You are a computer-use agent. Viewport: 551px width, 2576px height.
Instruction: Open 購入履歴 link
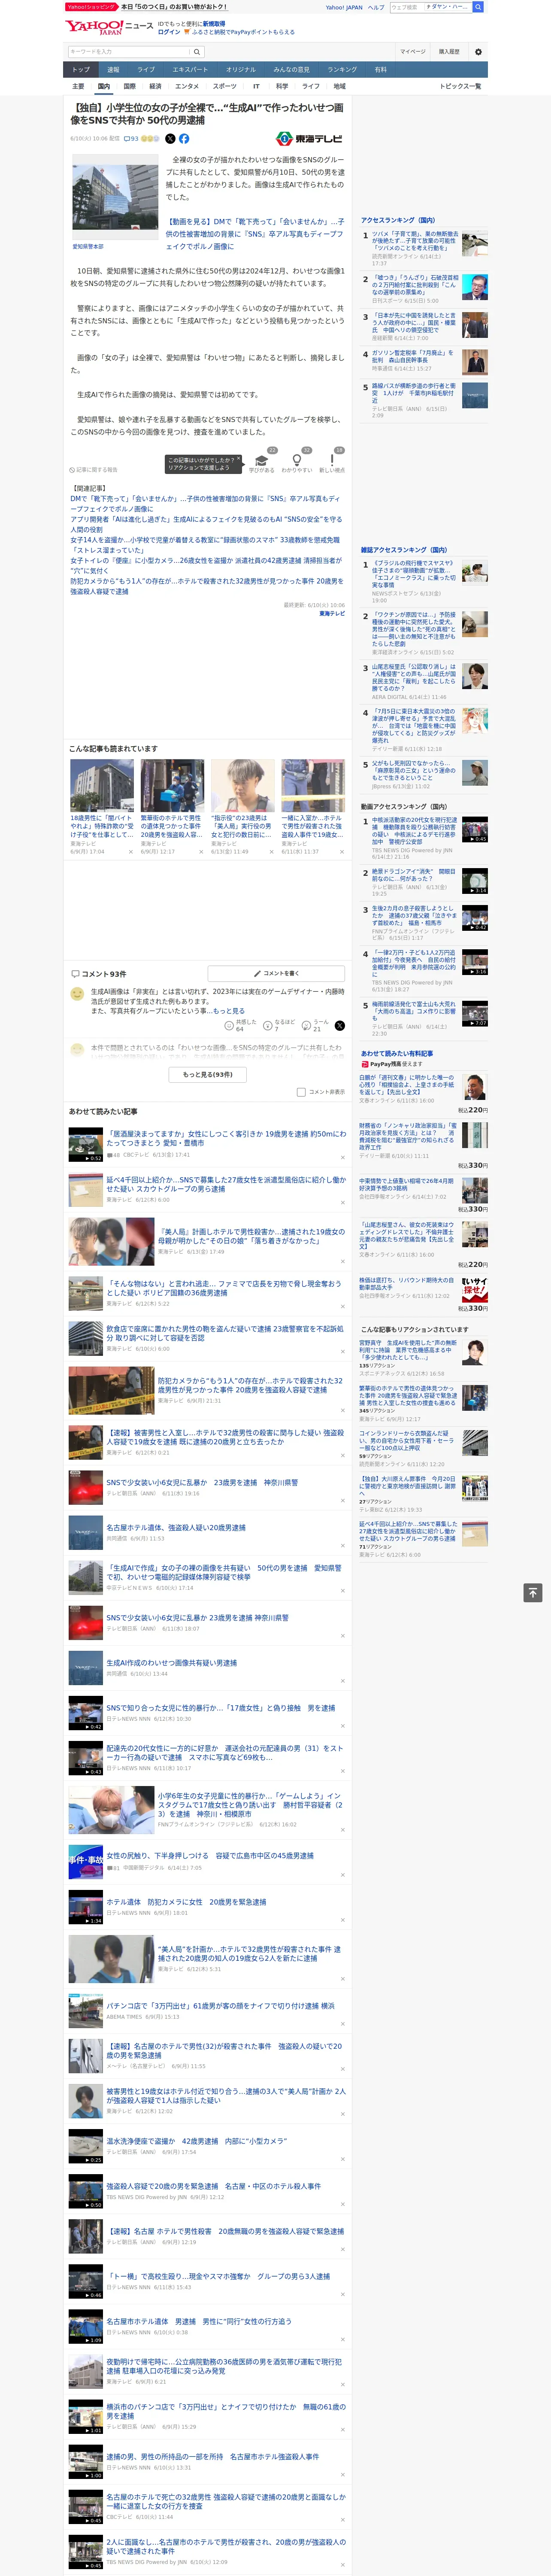(449, 52)
